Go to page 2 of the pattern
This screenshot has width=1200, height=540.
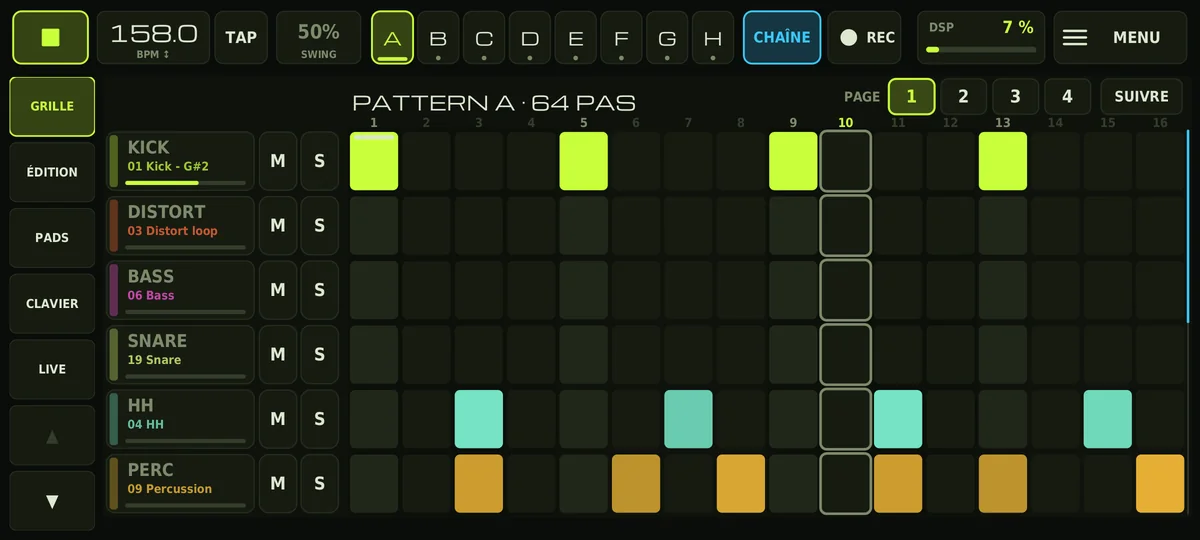[x=963, y=96]
